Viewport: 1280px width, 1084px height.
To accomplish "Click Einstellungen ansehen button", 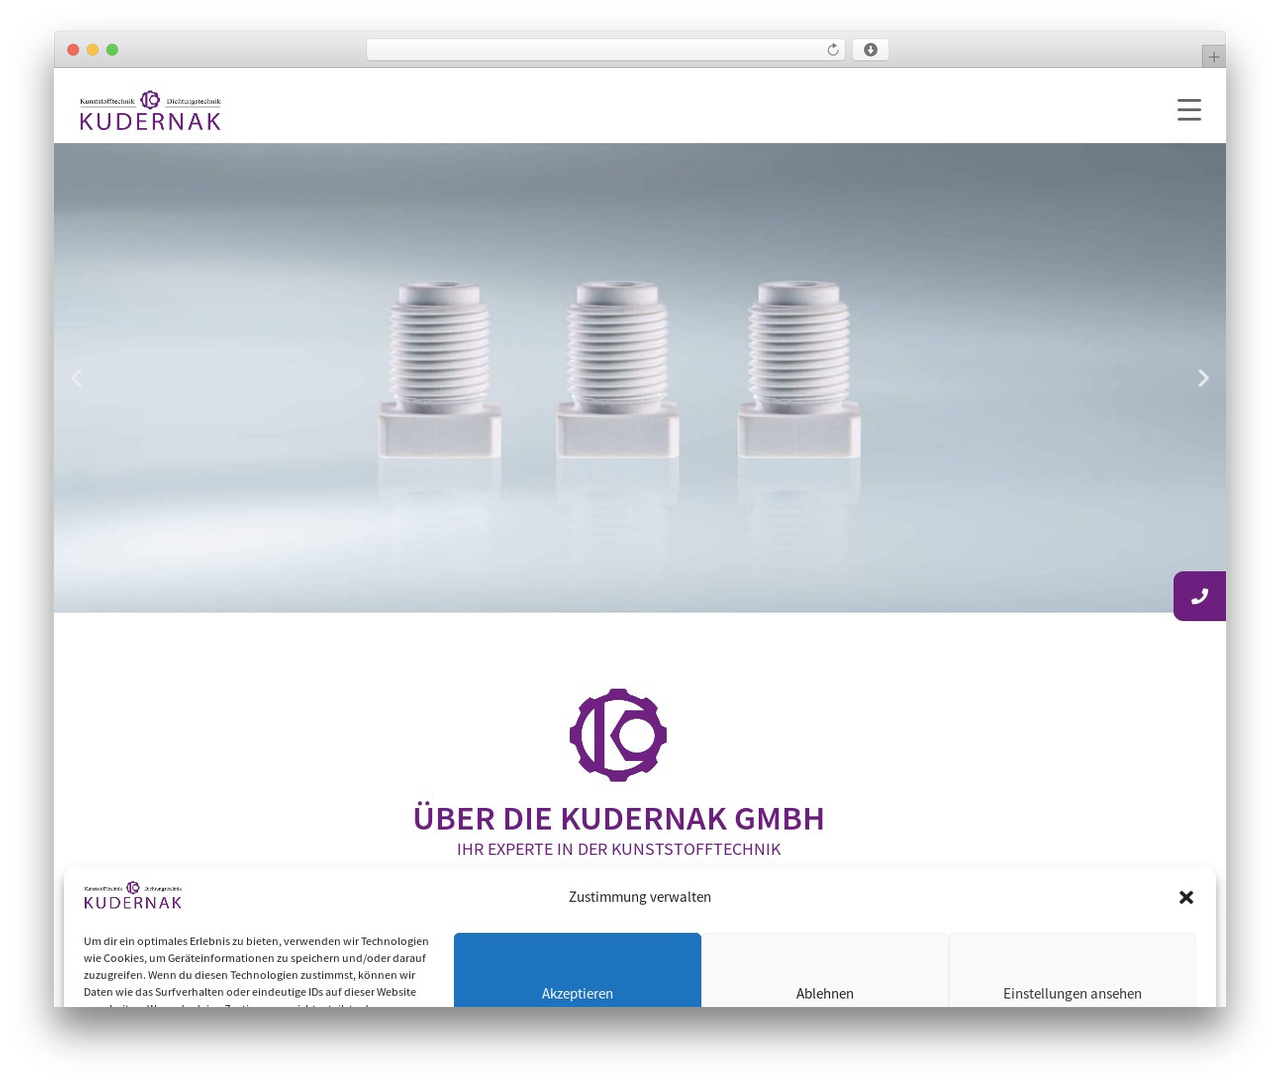I will tap(1072, 970).
